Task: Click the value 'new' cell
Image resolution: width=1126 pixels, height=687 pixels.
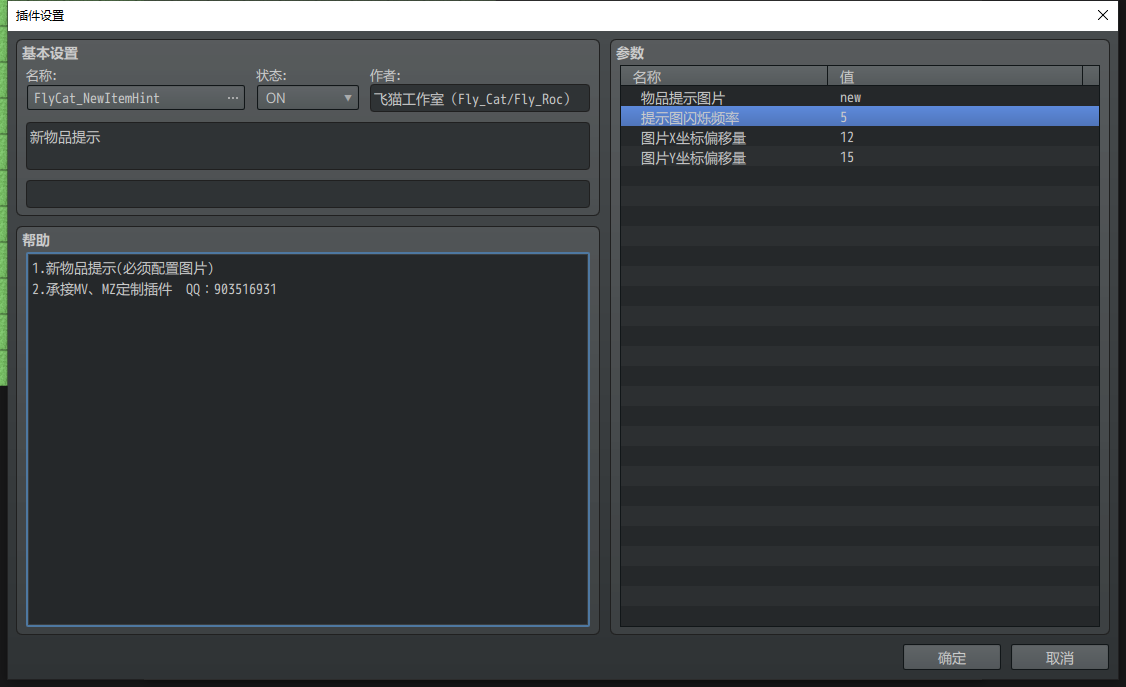Action: (963, 97)
